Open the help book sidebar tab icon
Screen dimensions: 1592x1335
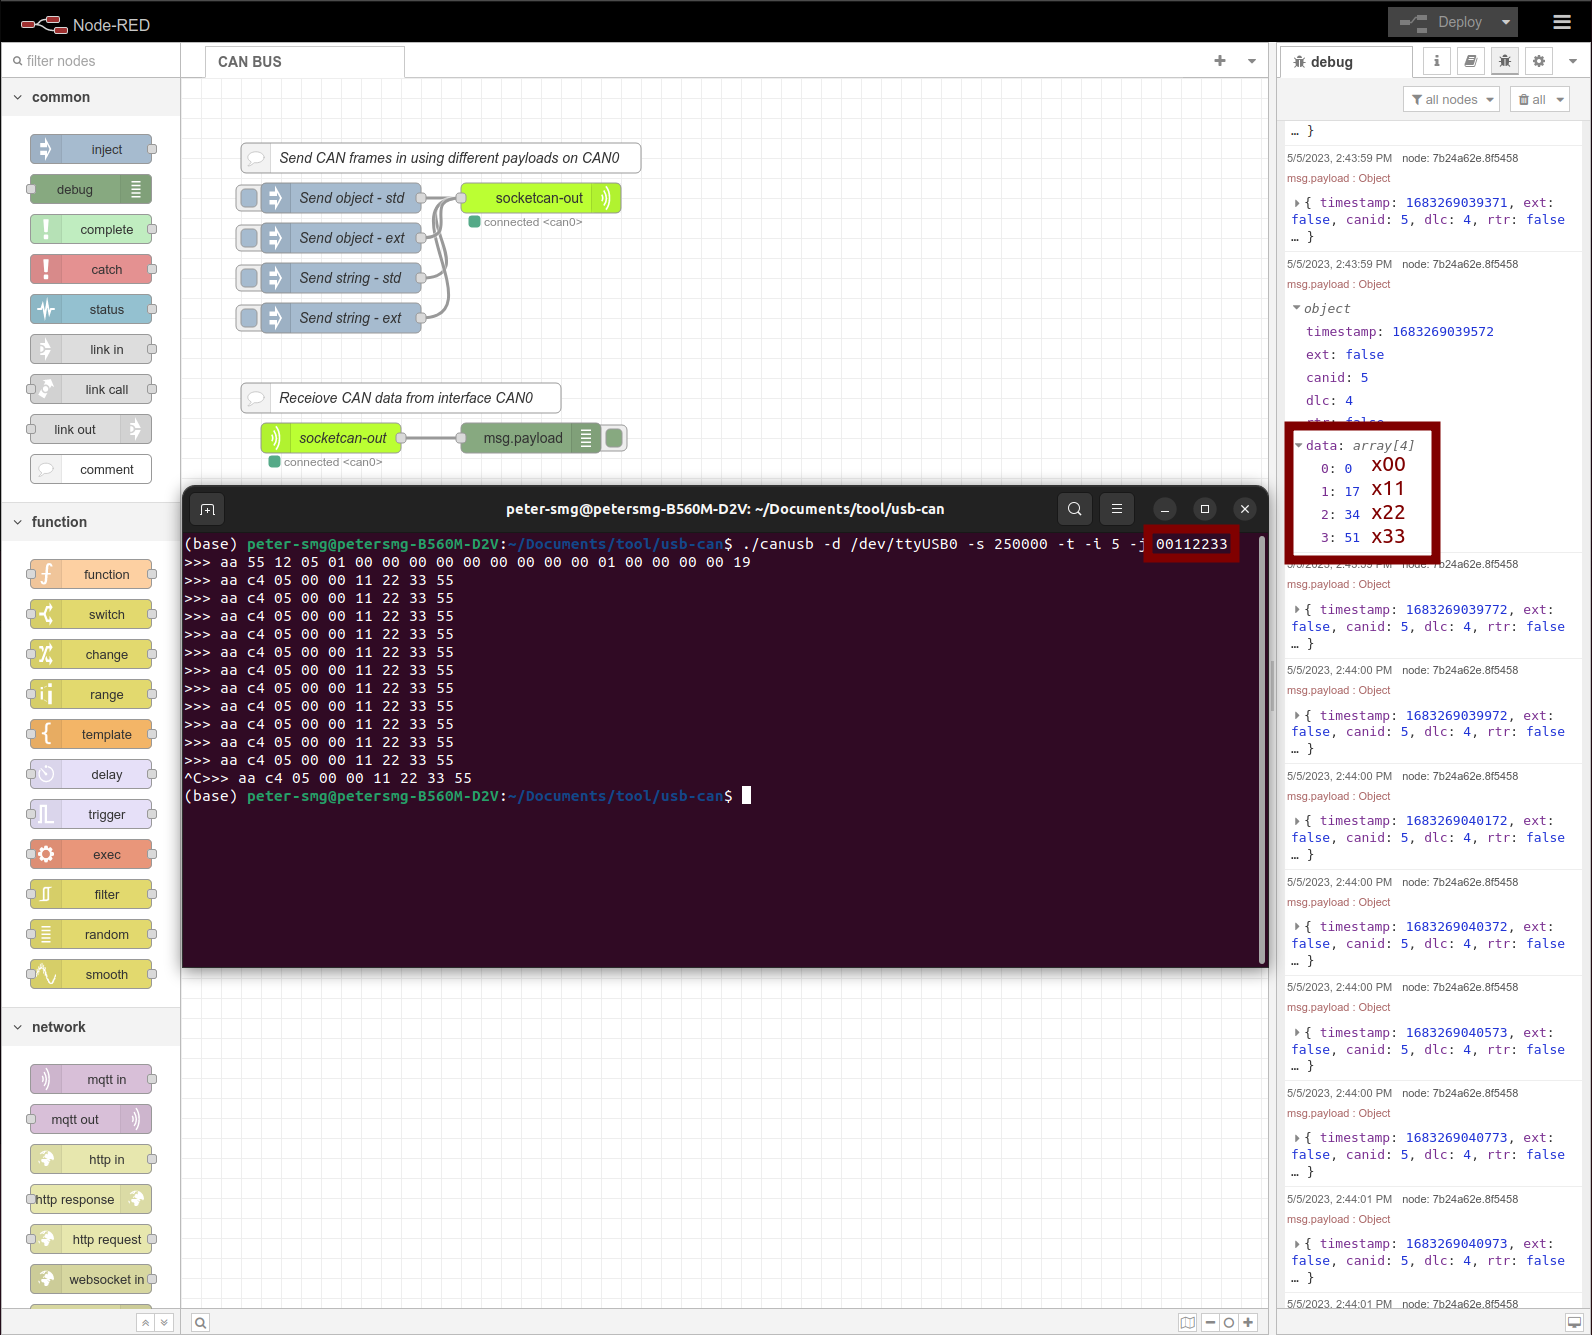(1471, 61)
